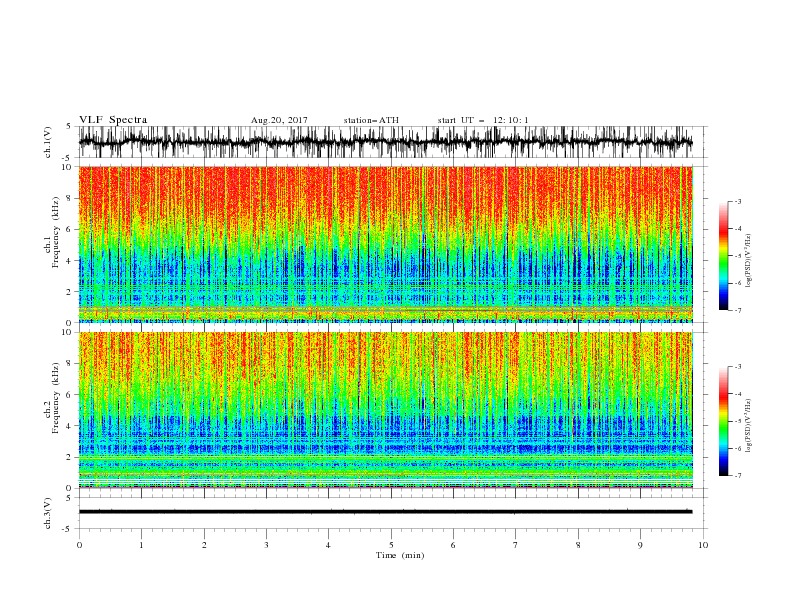792x612 pixels.
Task: Click the time axis tick label '5'
Action: click(x=391, y=545)
